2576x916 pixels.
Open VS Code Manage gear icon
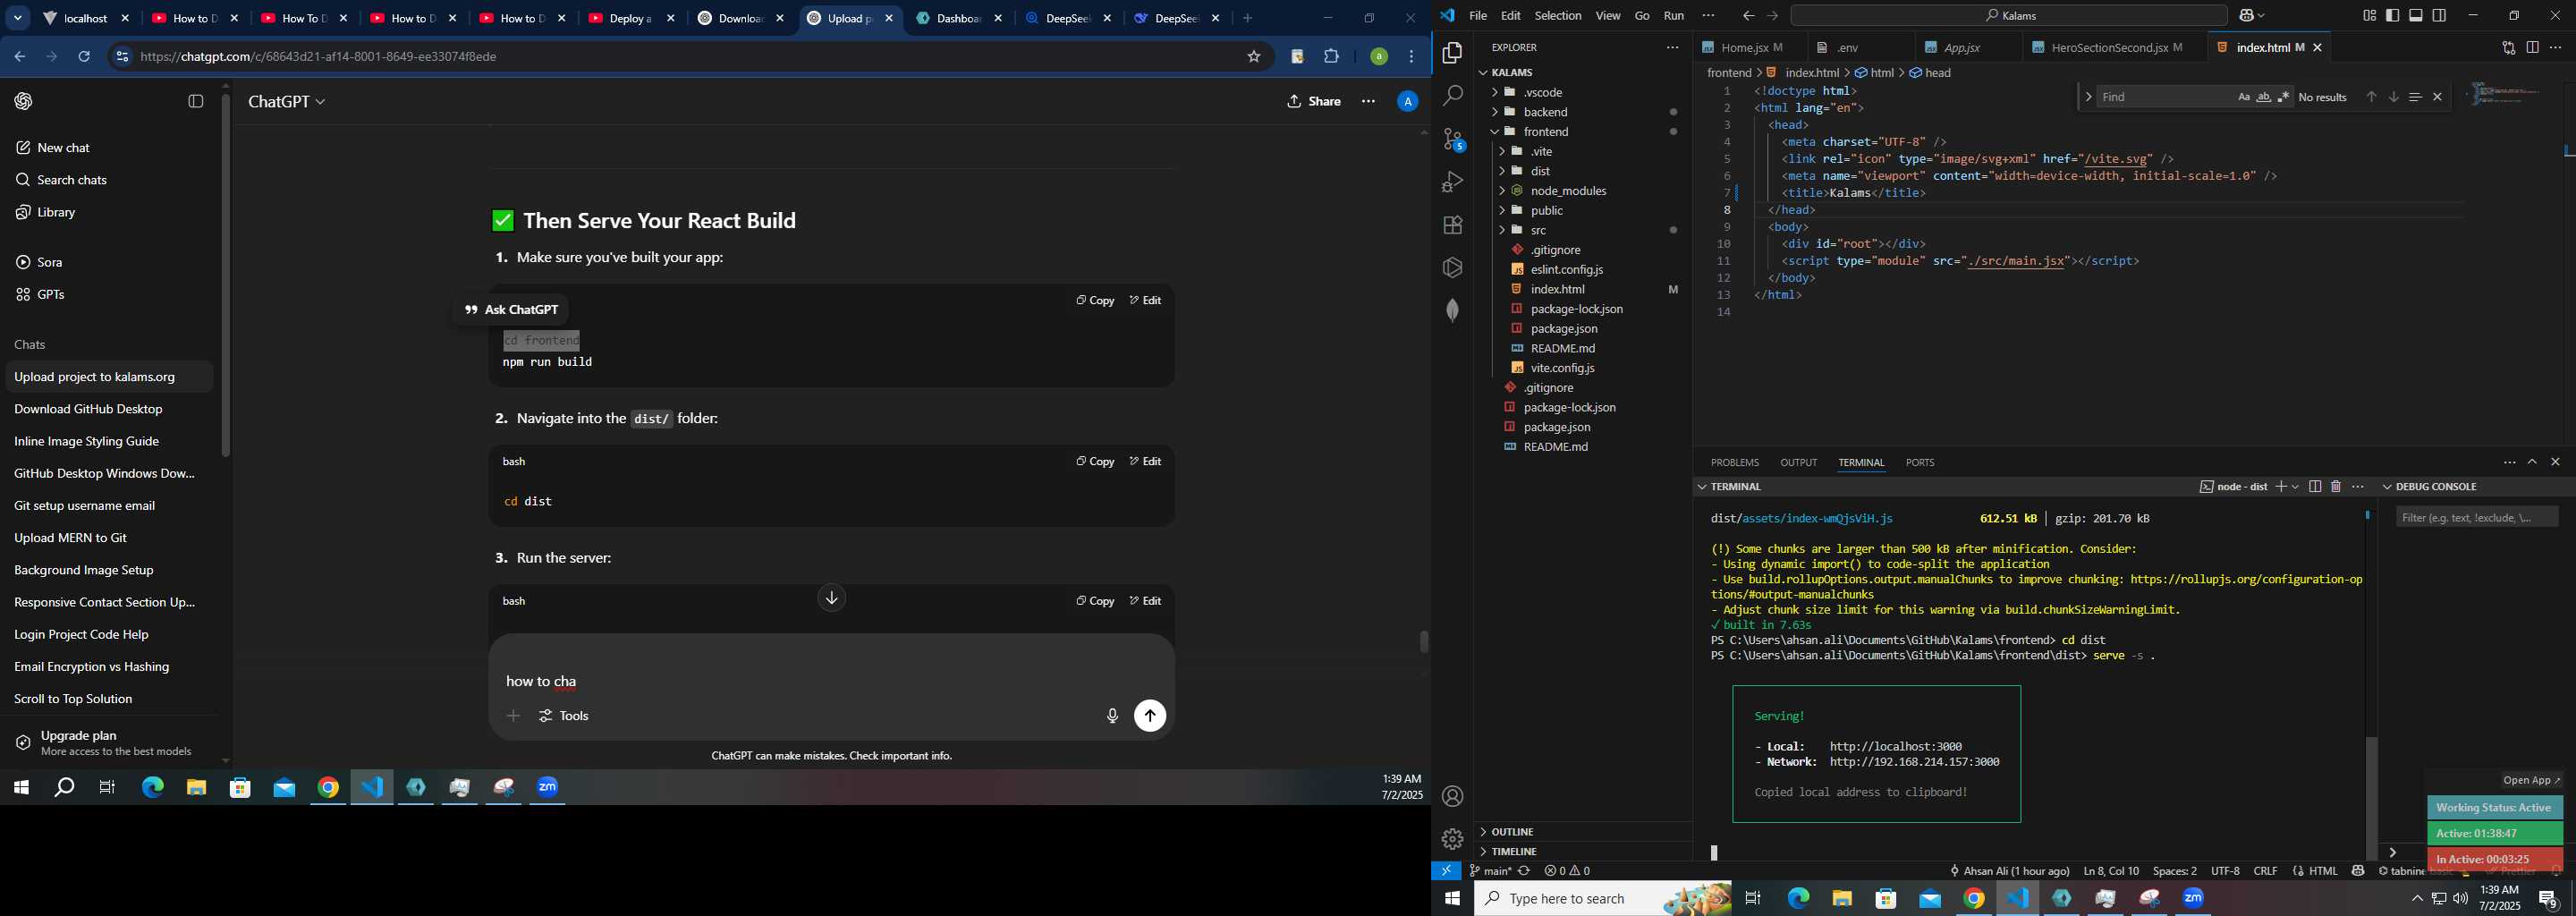click(x=1452, y=839)
